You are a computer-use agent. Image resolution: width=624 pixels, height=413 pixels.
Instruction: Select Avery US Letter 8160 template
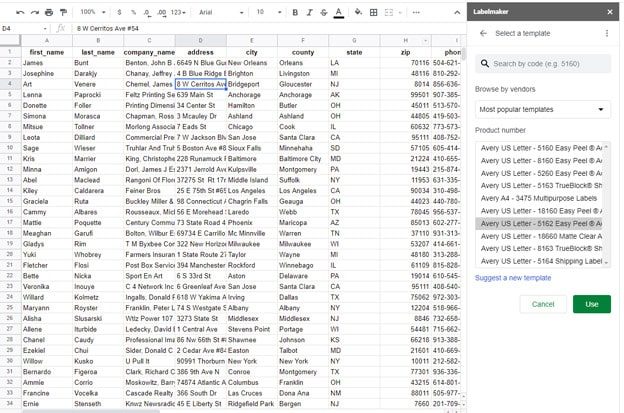pyautogui.click(x=541, y=161)
